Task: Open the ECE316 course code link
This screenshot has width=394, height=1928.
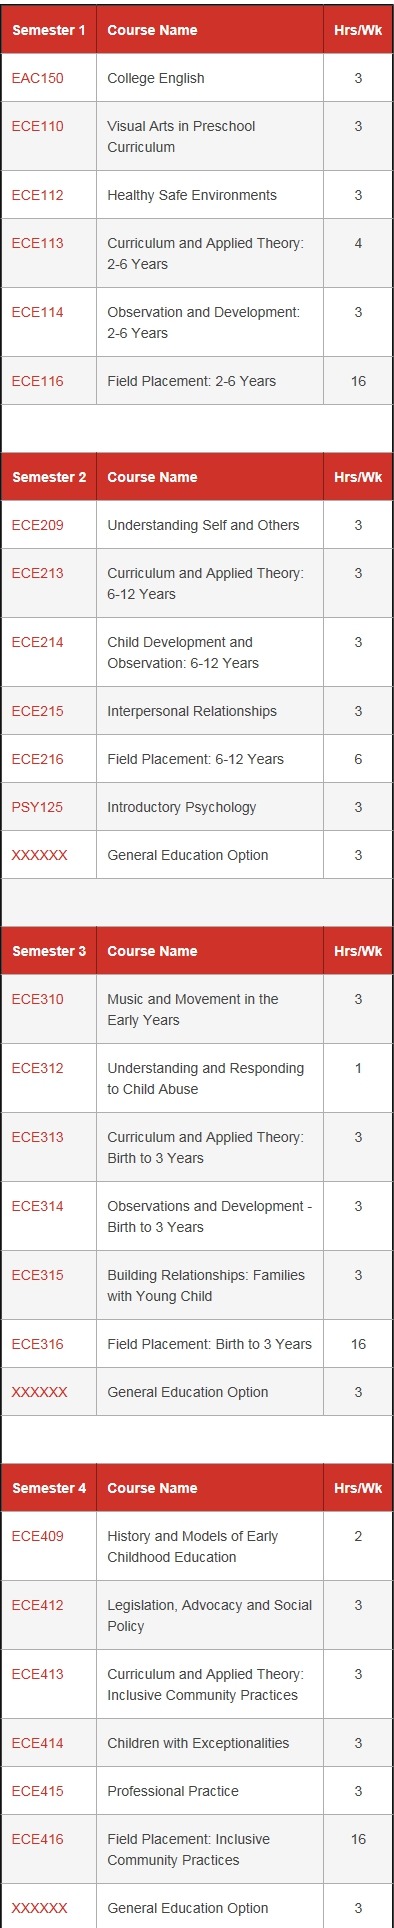Action: tap(37, 1344)
